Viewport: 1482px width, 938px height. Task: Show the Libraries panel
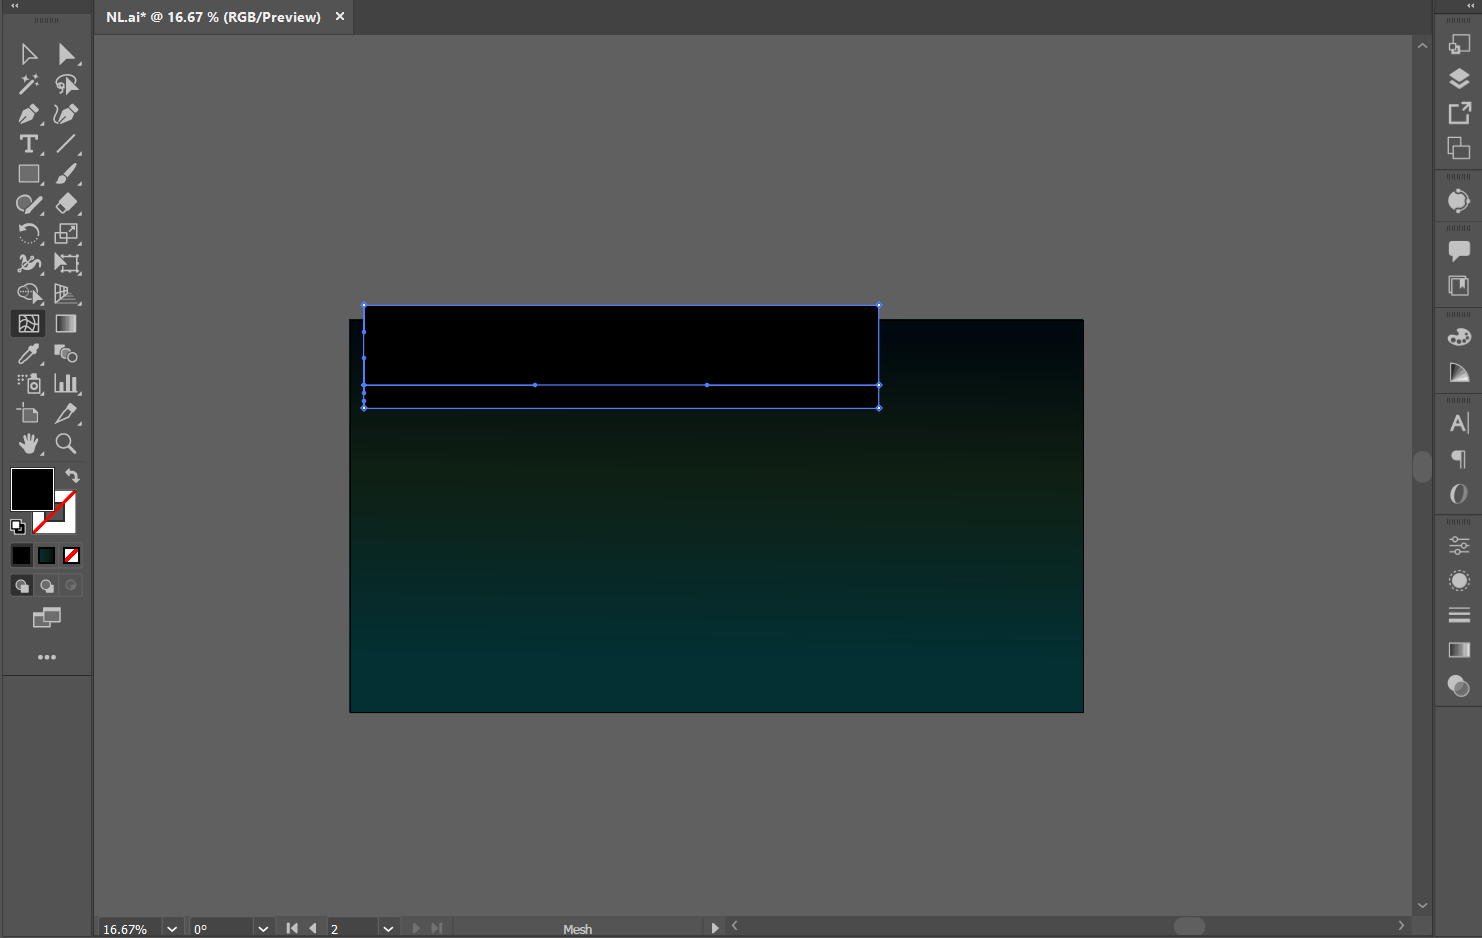coord(1459,286)
